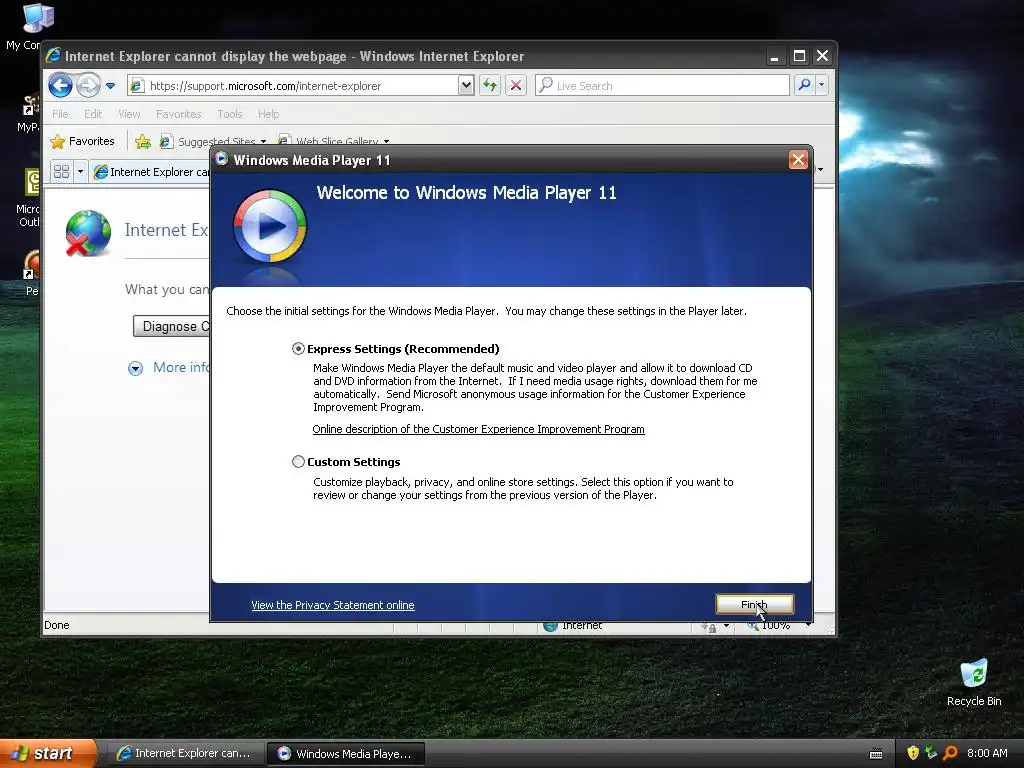1024x768 pixels.
Task: Open View the Privacy Statement online link
Action: click(332, 605)
